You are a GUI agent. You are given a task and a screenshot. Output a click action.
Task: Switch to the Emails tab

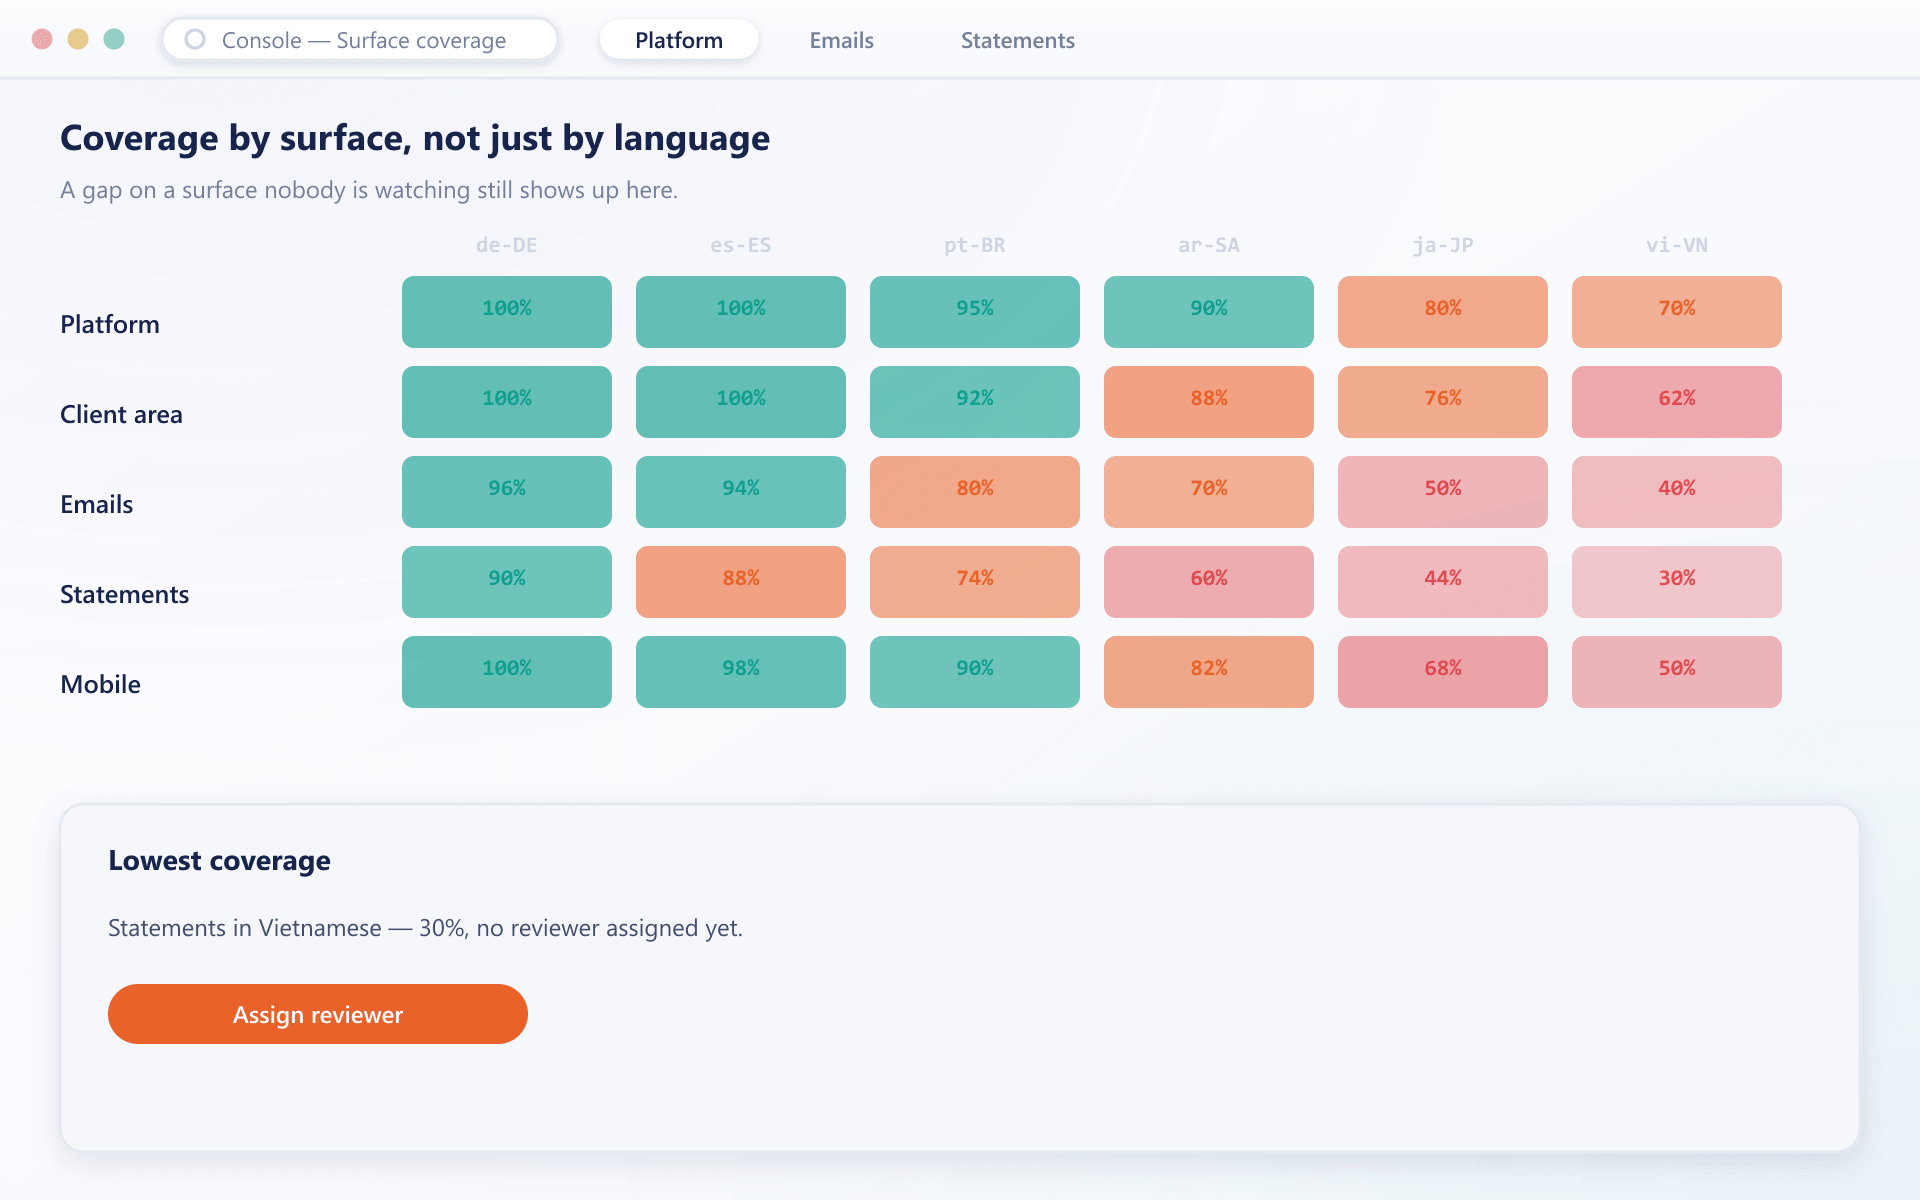[x=841, y=40]
